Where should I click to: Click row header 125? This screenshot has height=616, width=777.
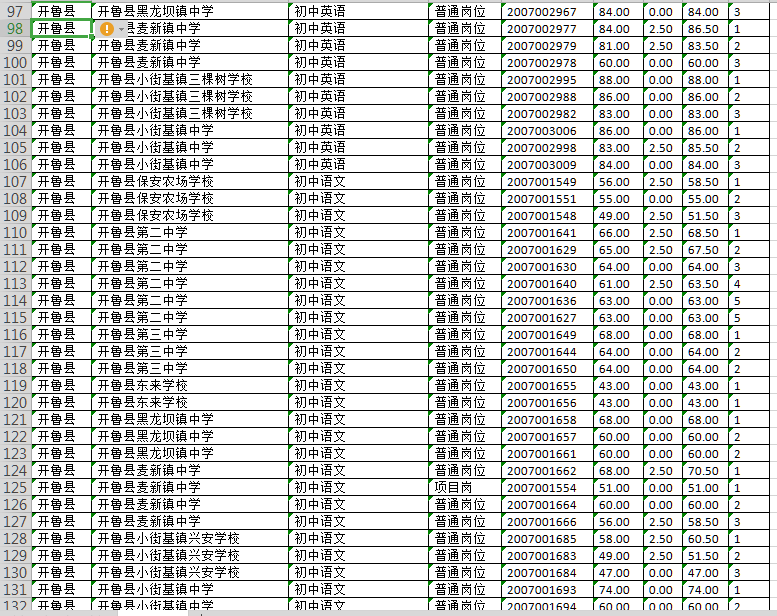[x=15, y=487]
